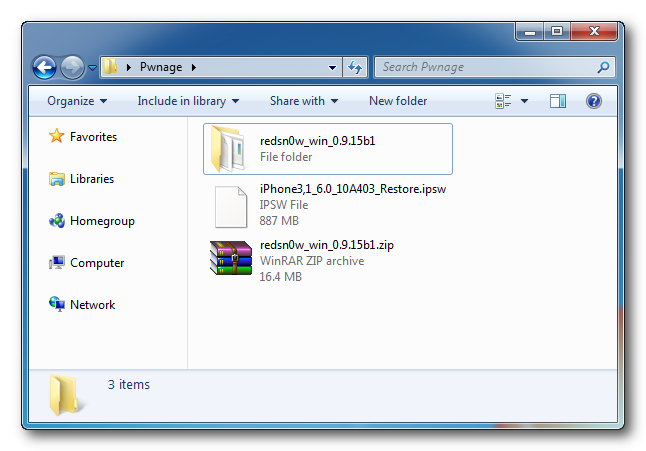Click the WinRAR archive books icon
Viewport: 646px width, 451px height.
click(231, 258)
